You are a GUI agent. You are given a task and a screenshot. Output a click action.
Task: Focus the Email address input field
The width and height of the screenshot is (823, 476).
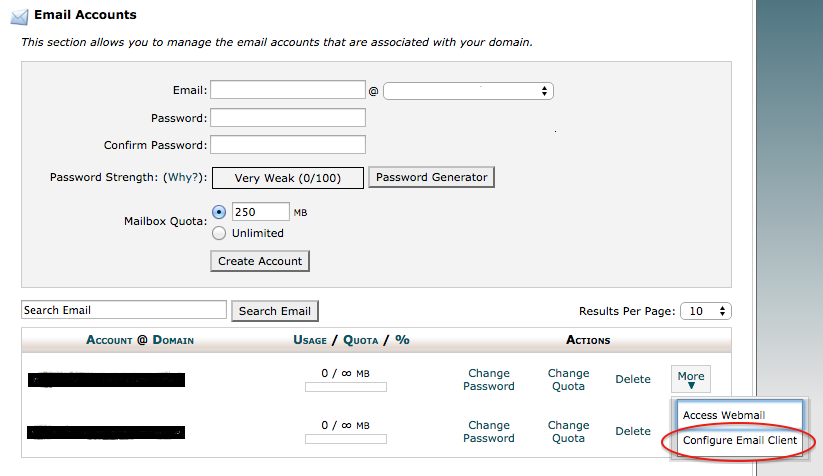pyautogui.click(x=288, y=91)
